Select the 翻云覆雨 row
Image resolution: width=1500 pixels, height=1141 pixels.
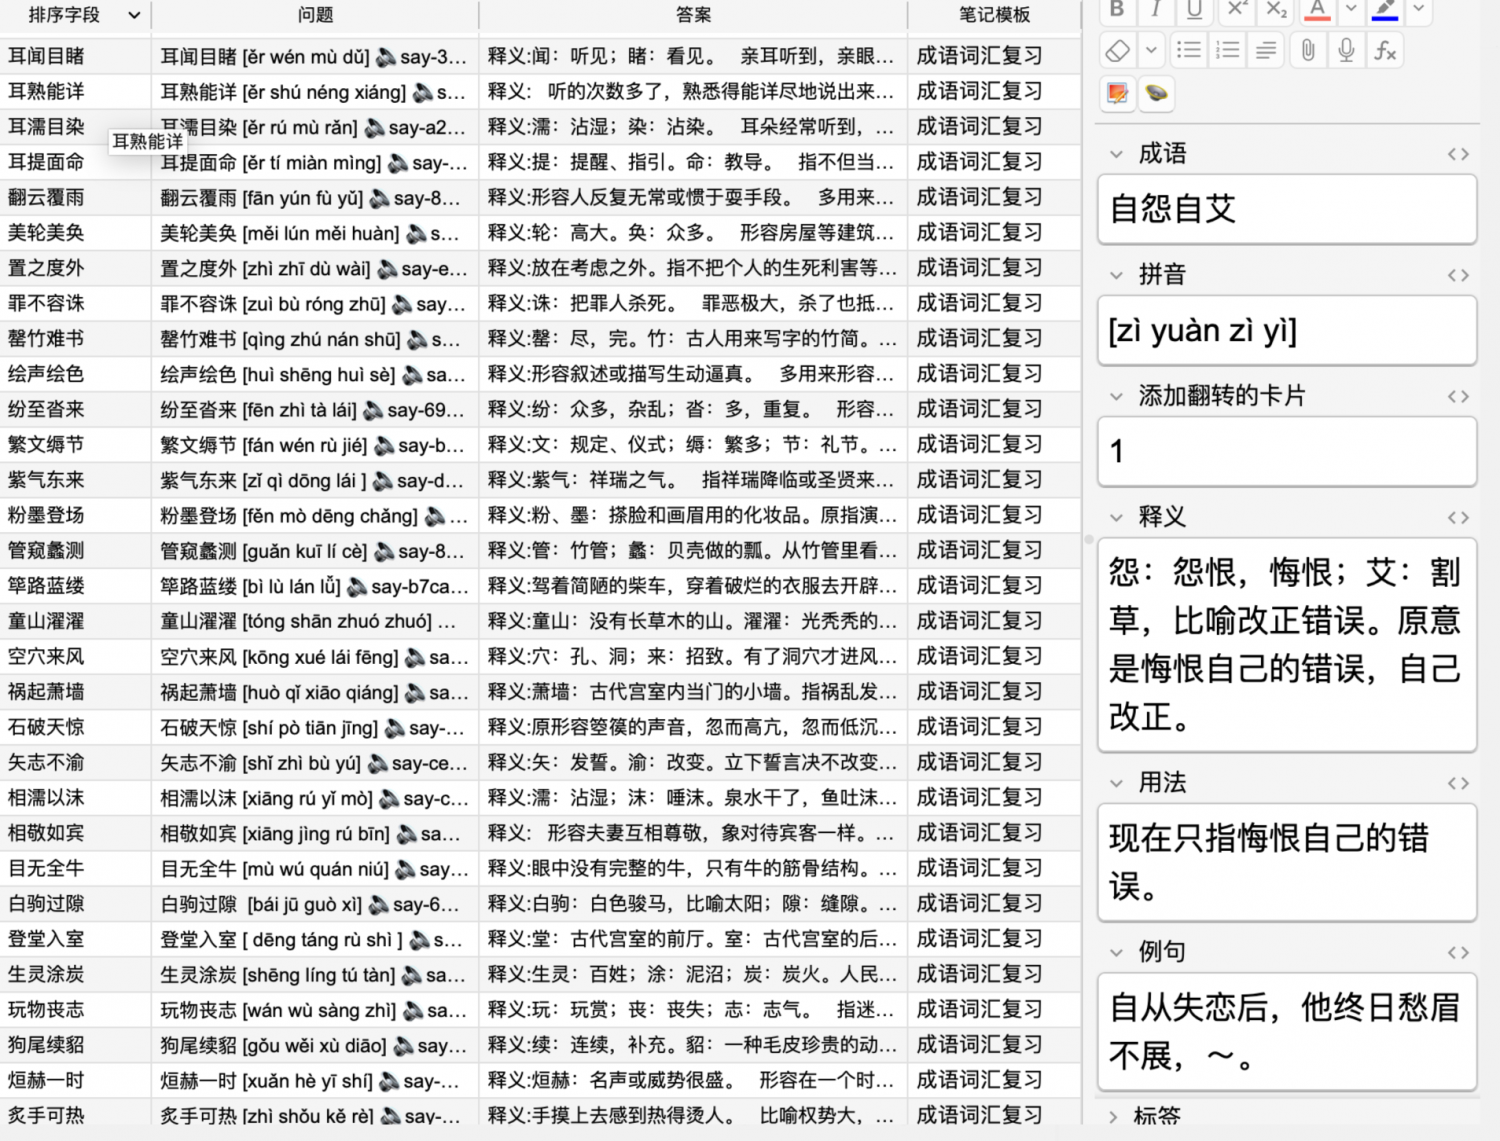[540, 197]
